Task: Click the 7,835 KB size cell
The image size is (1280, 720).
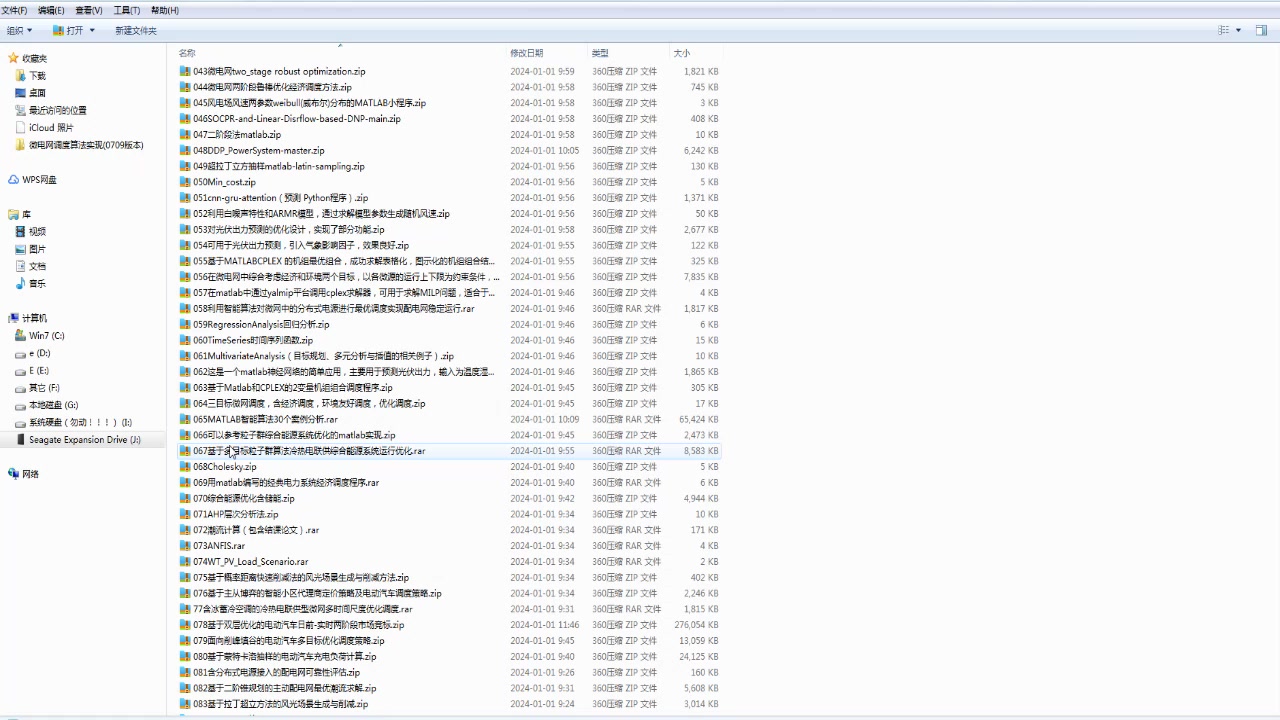Action: pyautogui.click(x=702, y=277)
